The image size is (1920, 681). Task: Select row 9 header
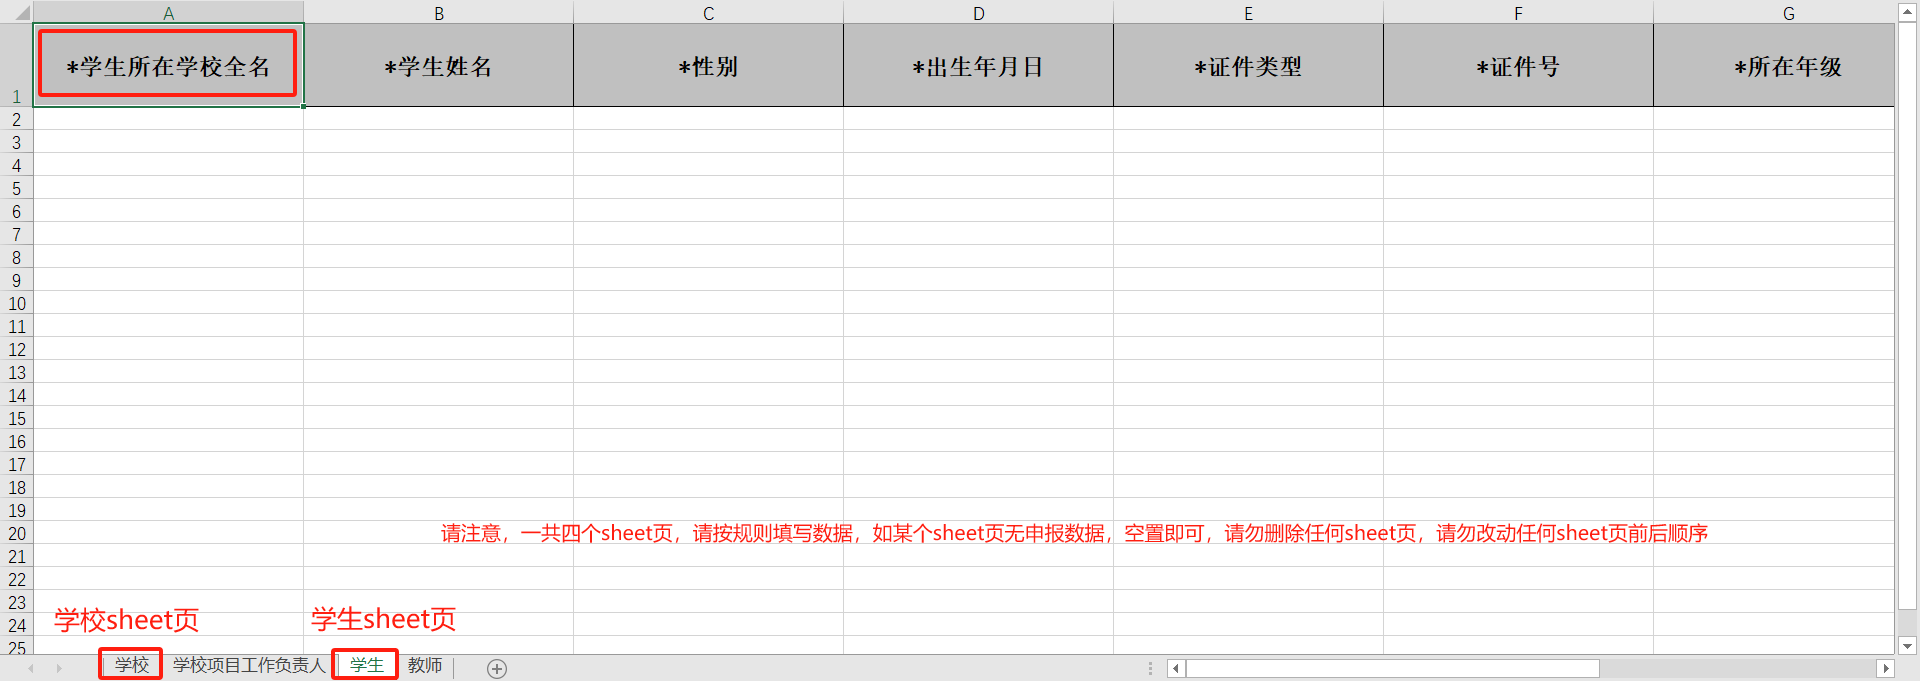(17, 280)
